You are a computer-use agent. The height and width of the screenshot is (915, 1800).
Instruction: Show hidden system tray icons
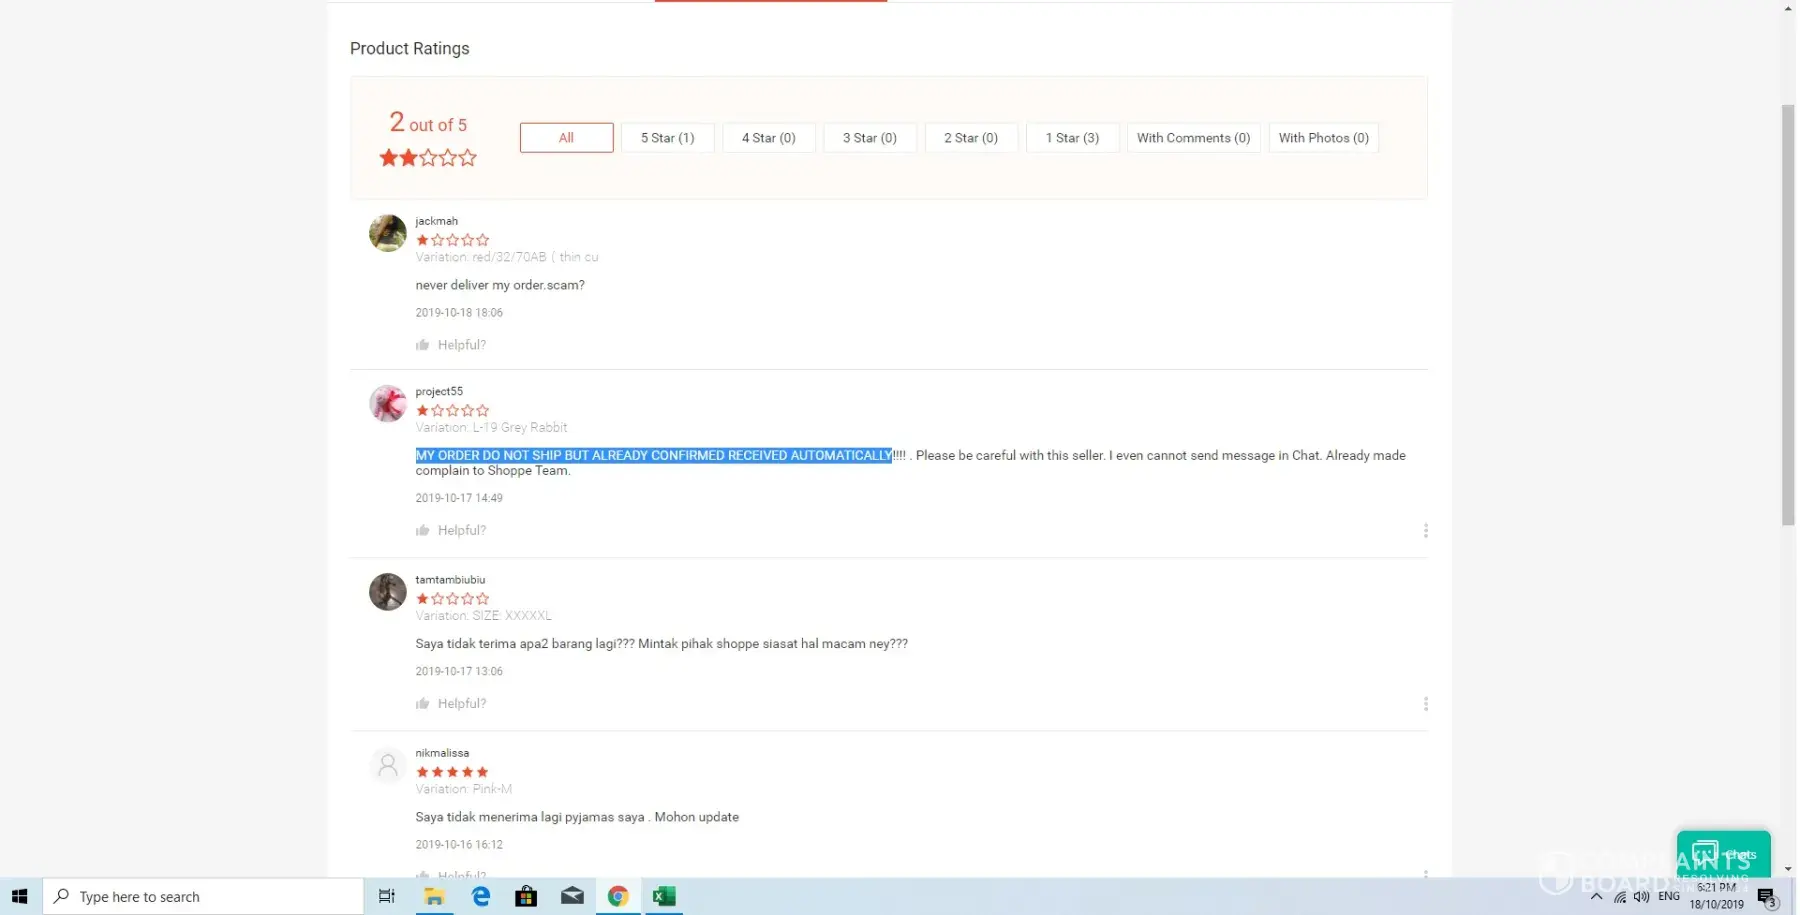tap(1596, 897)
